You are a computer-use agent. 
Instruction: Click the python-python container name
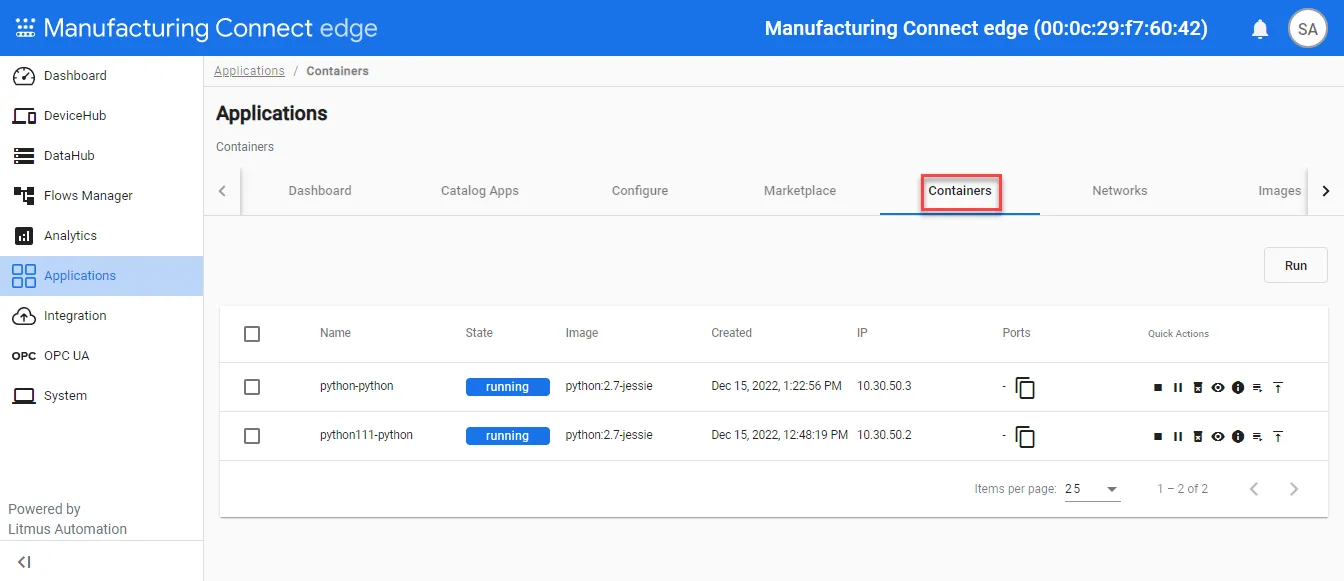[357, 386]
